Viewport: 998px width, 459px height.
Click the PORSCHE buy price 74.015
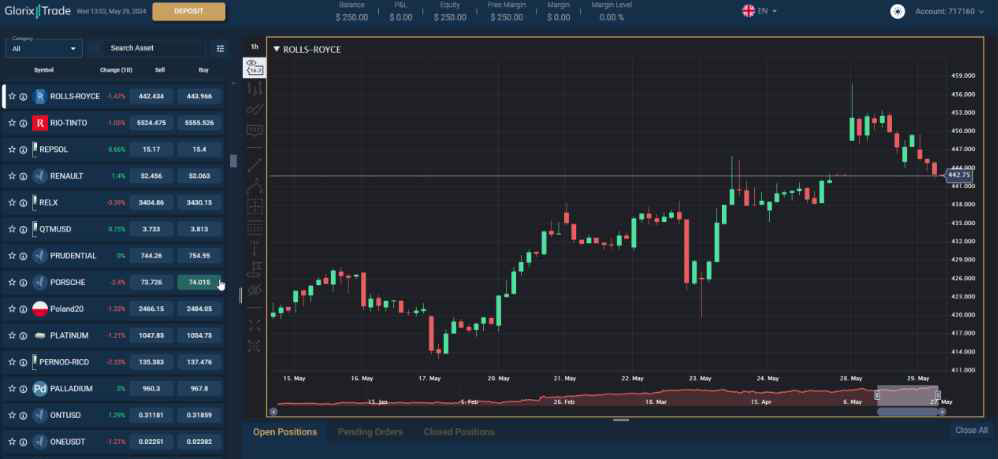click(199, 282)
